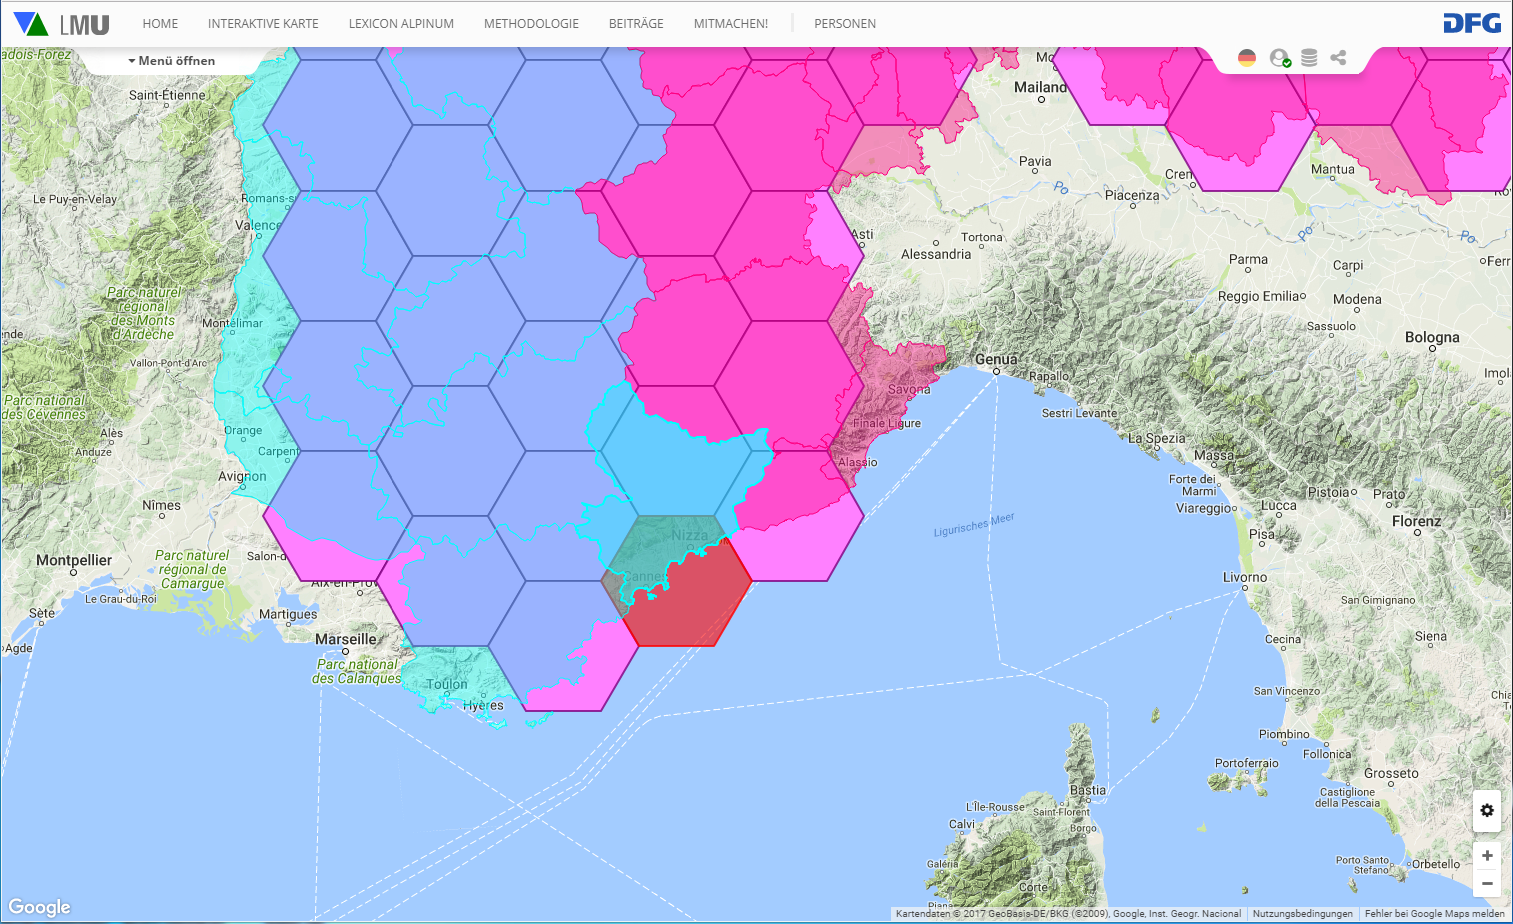The image size is (1513, 924).
Task: Open BEITRÄGE in the top navigation
Action: click(636, 24)
